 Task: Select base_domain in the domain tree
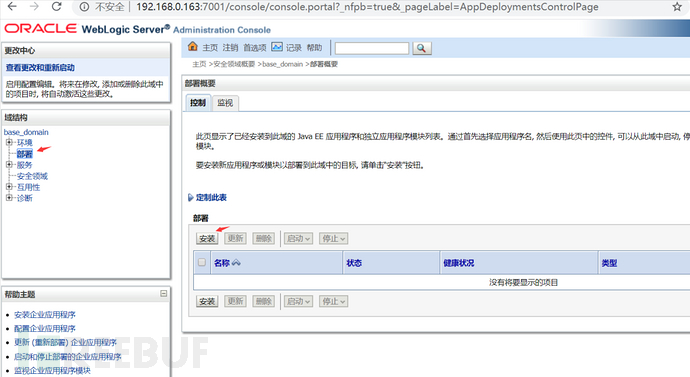click(26, 132)
